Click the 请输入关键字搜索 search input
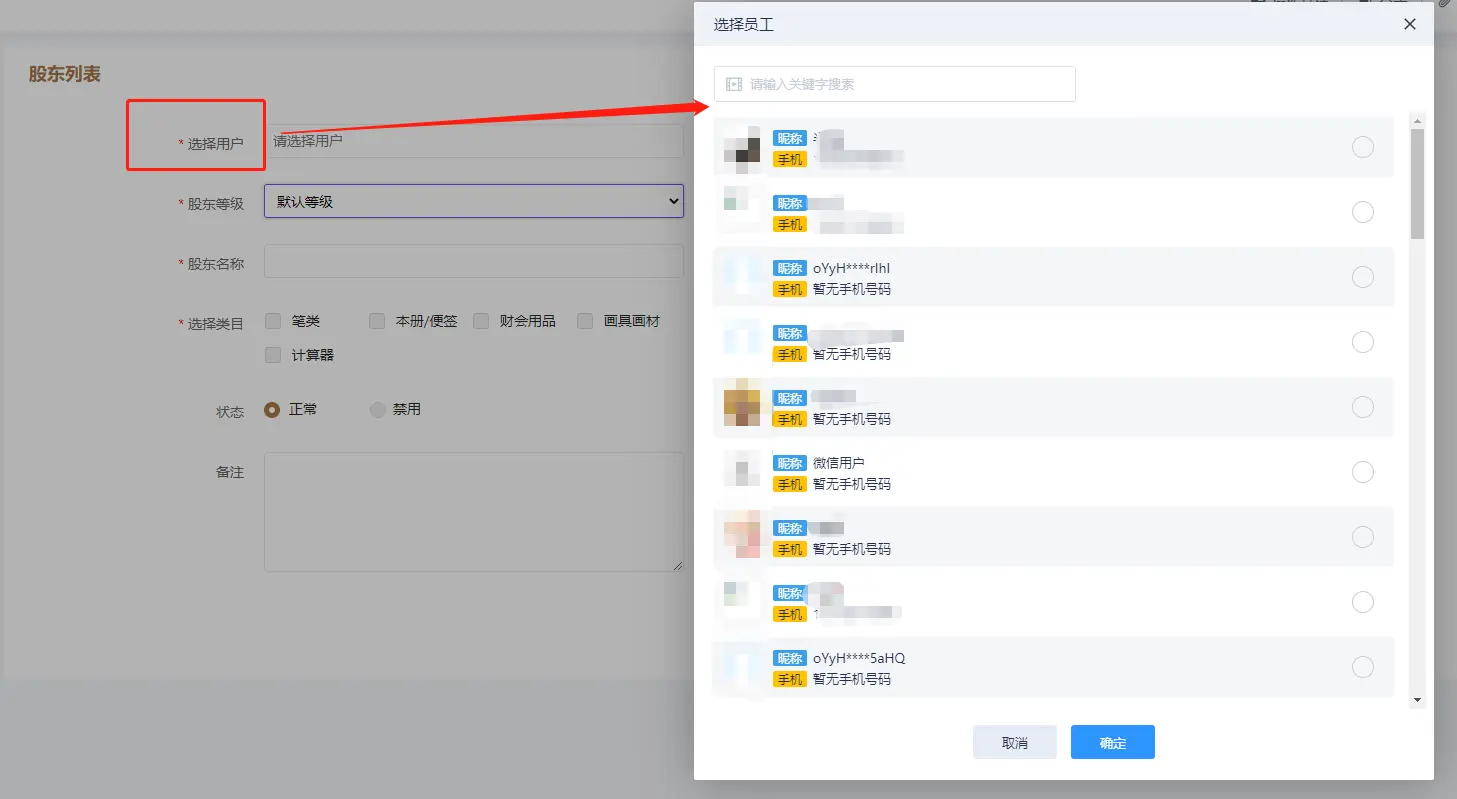This screenshot has width=1457, height=799. click(x=905, y=84)
